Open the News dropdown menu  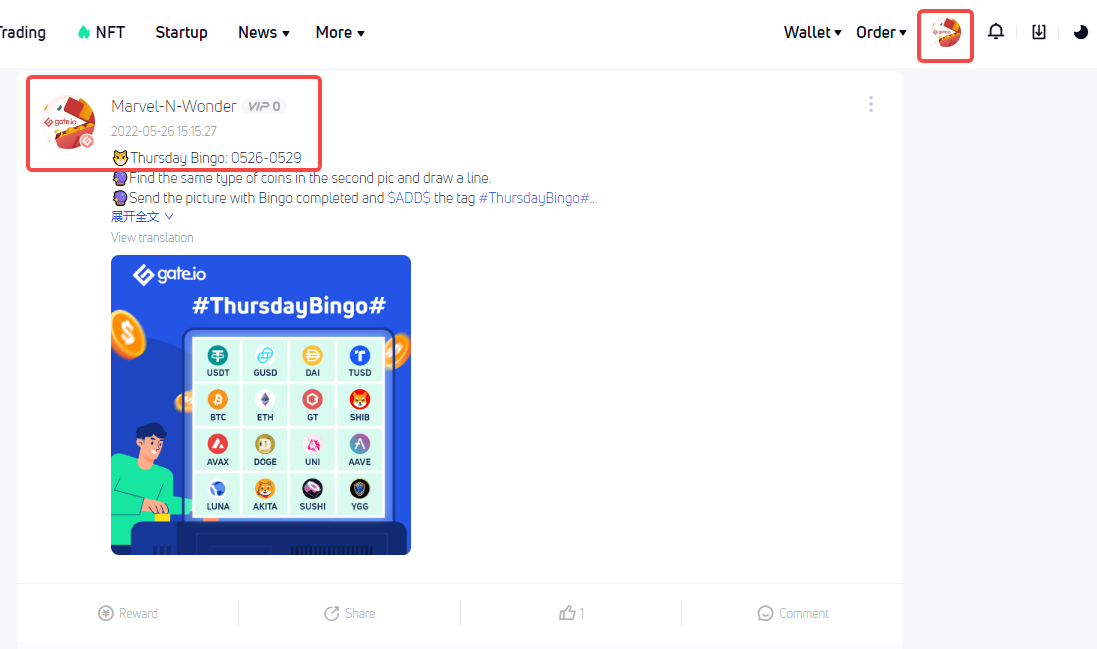(x=264, y=32)
